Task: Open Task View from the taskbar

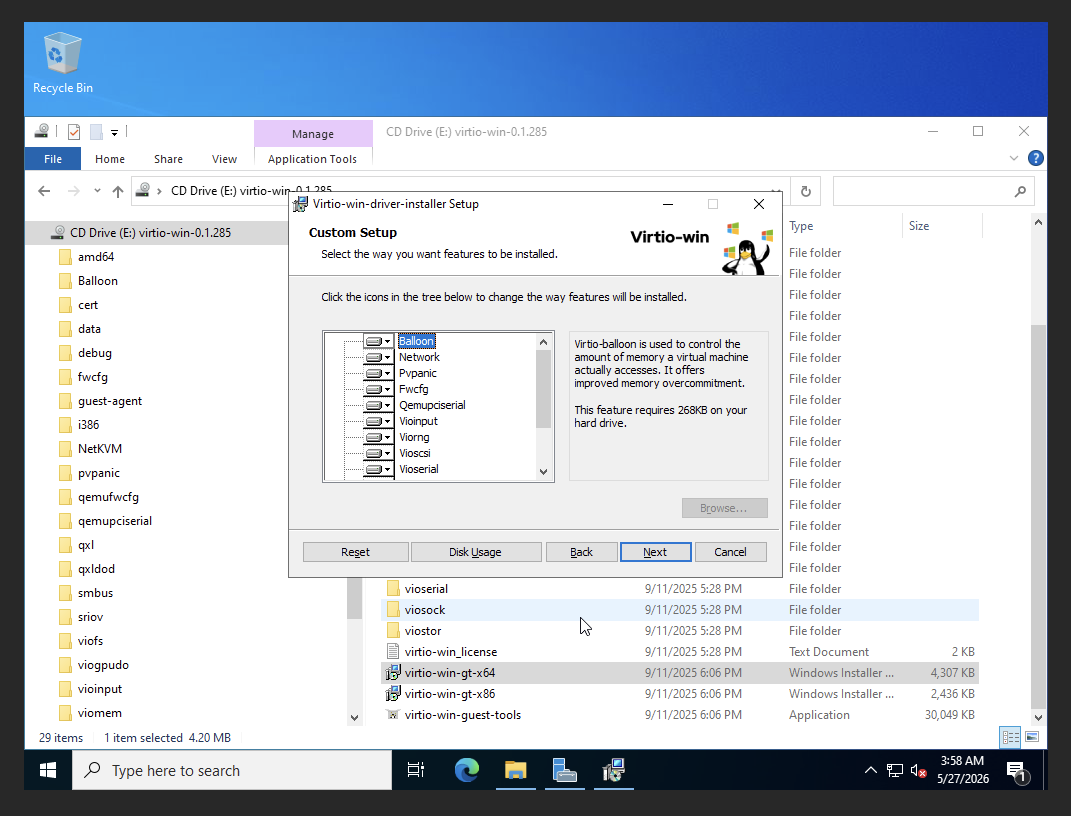Action: click(x=415, y=770)
